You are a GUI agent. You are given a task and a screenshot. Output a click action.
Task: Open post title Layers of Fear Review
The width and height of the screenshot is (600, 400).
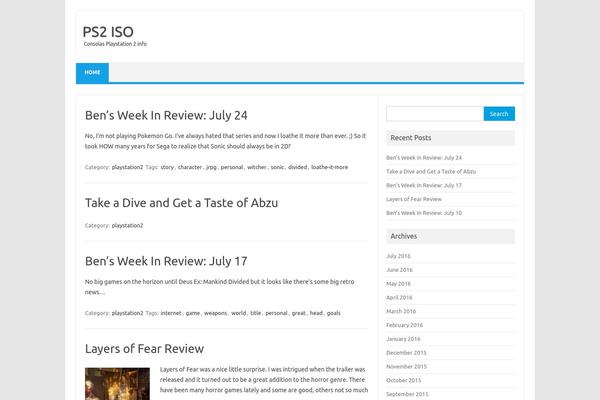(x=144, y=349)
